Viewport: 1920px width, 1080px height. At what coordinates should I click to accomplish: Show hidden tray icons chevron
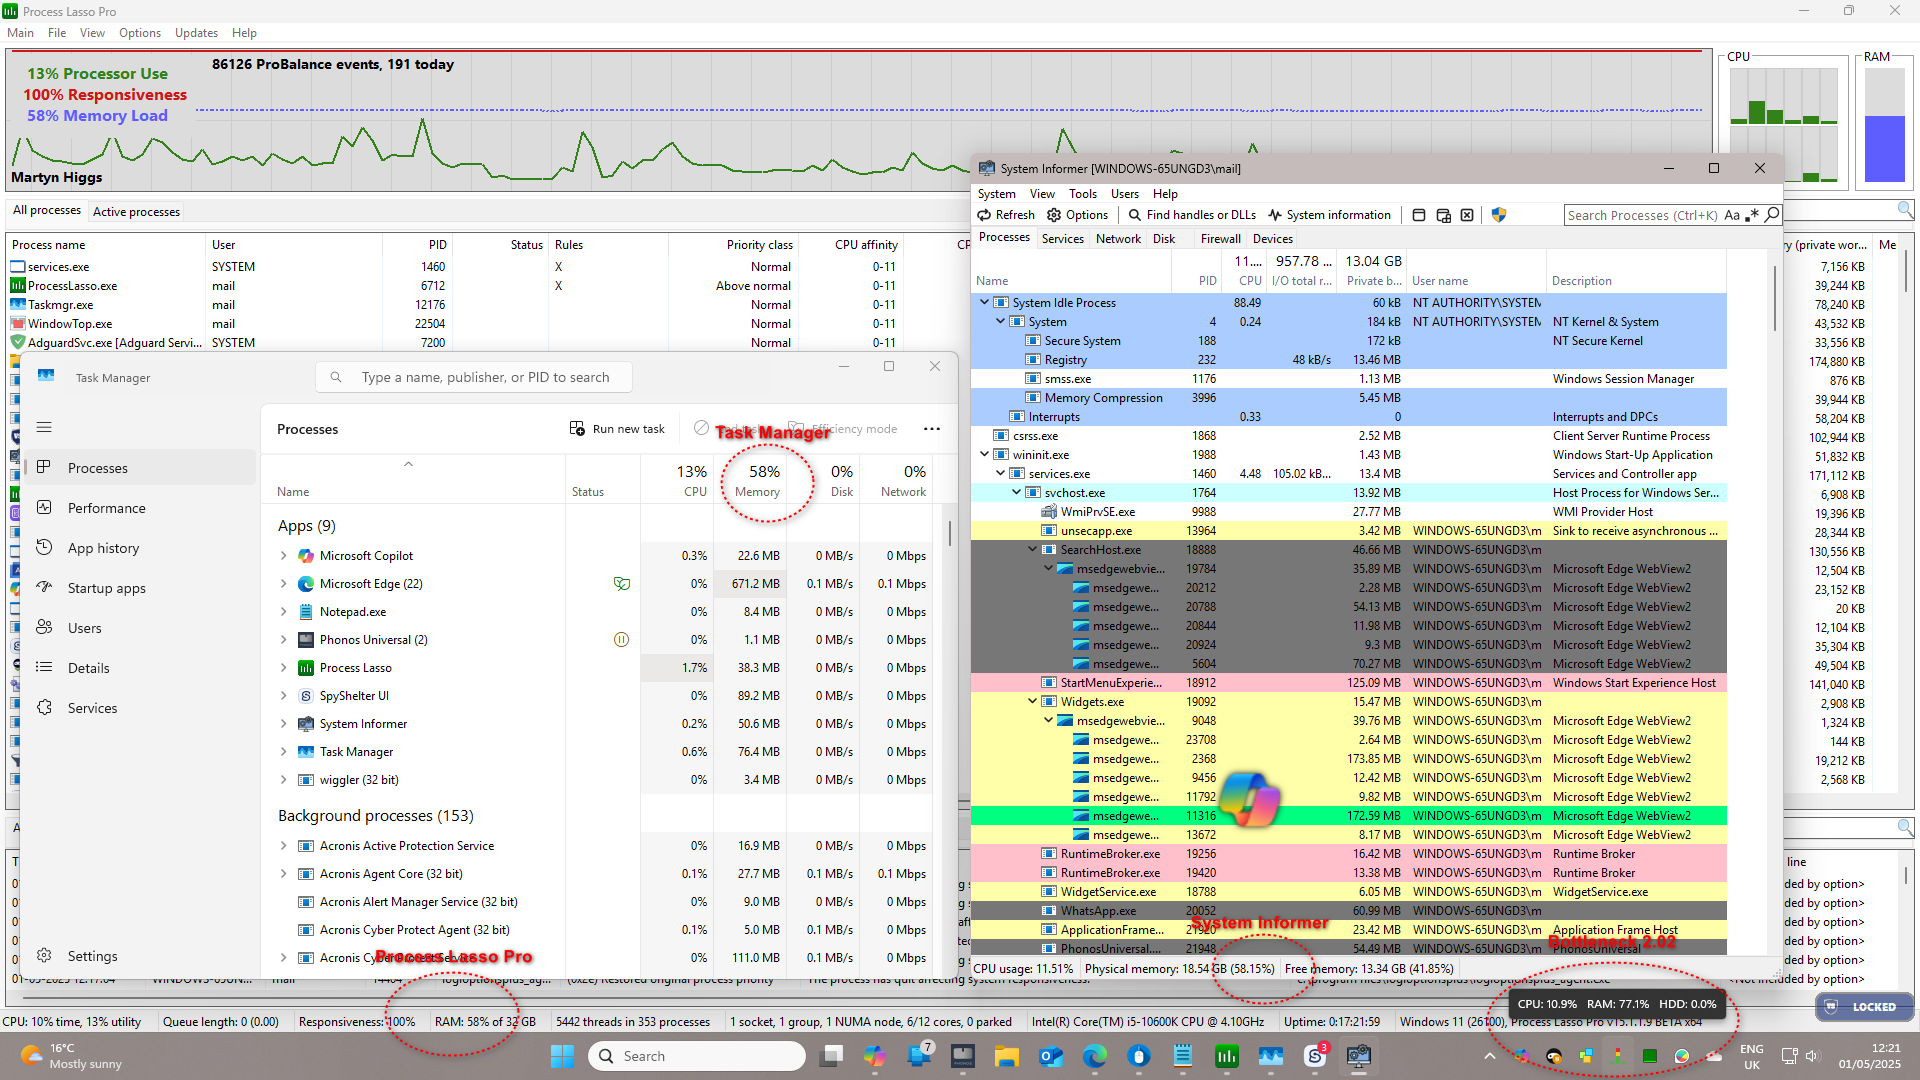1489,1056
